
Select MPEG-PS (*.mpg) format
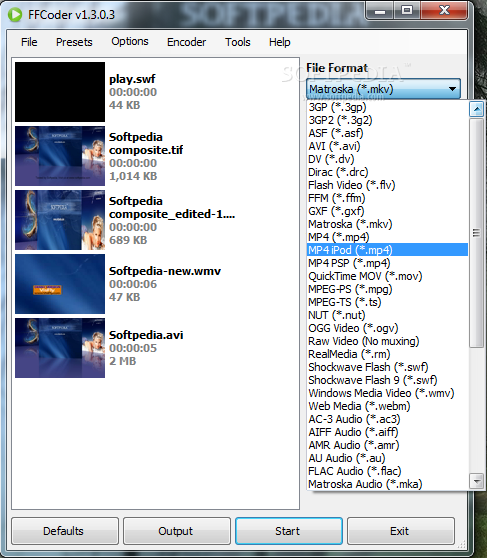387,289
